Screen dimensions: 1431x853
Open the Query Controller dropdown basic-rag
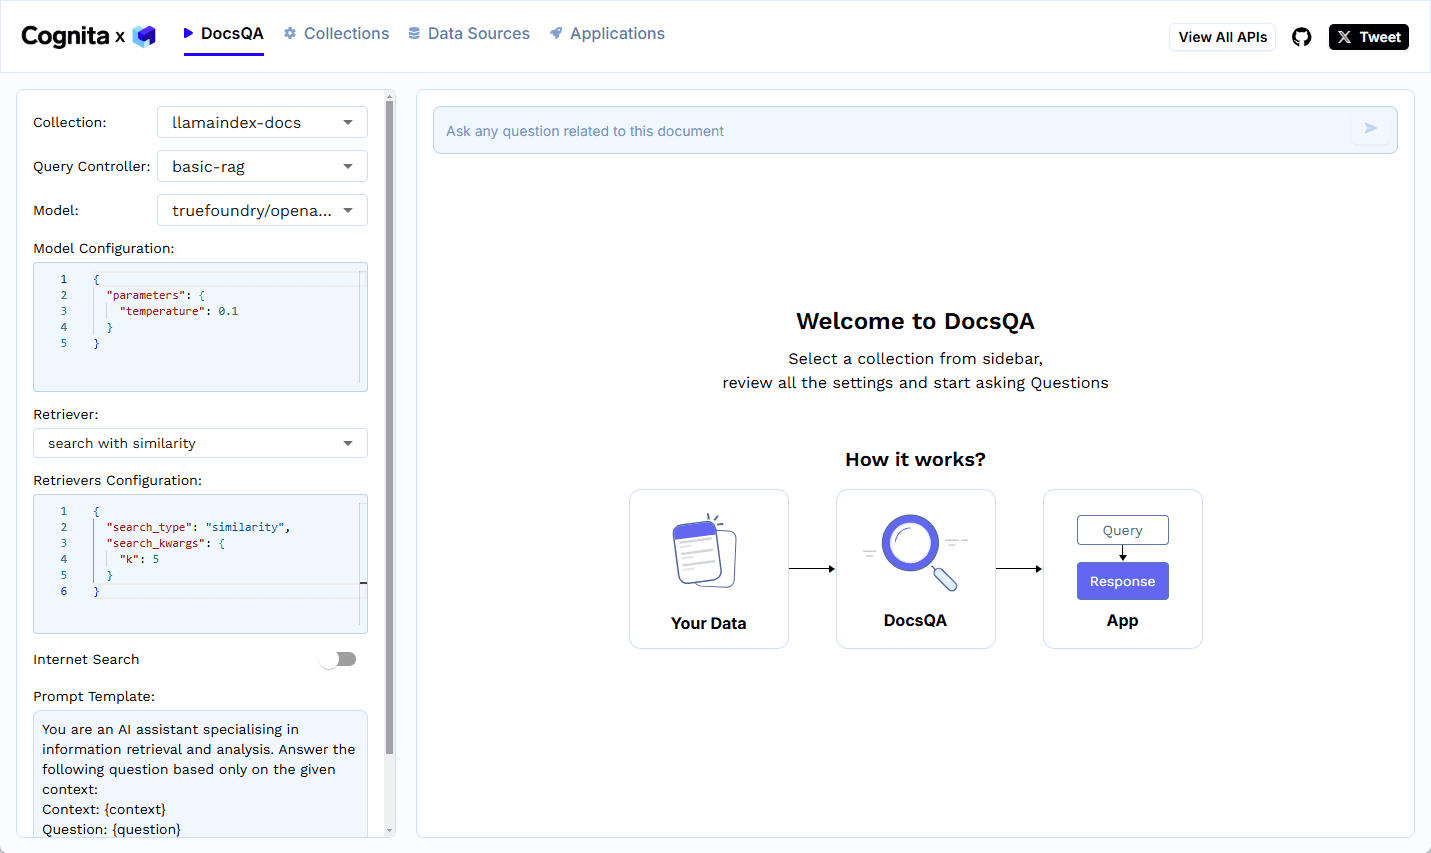click(x=262, y=166)
